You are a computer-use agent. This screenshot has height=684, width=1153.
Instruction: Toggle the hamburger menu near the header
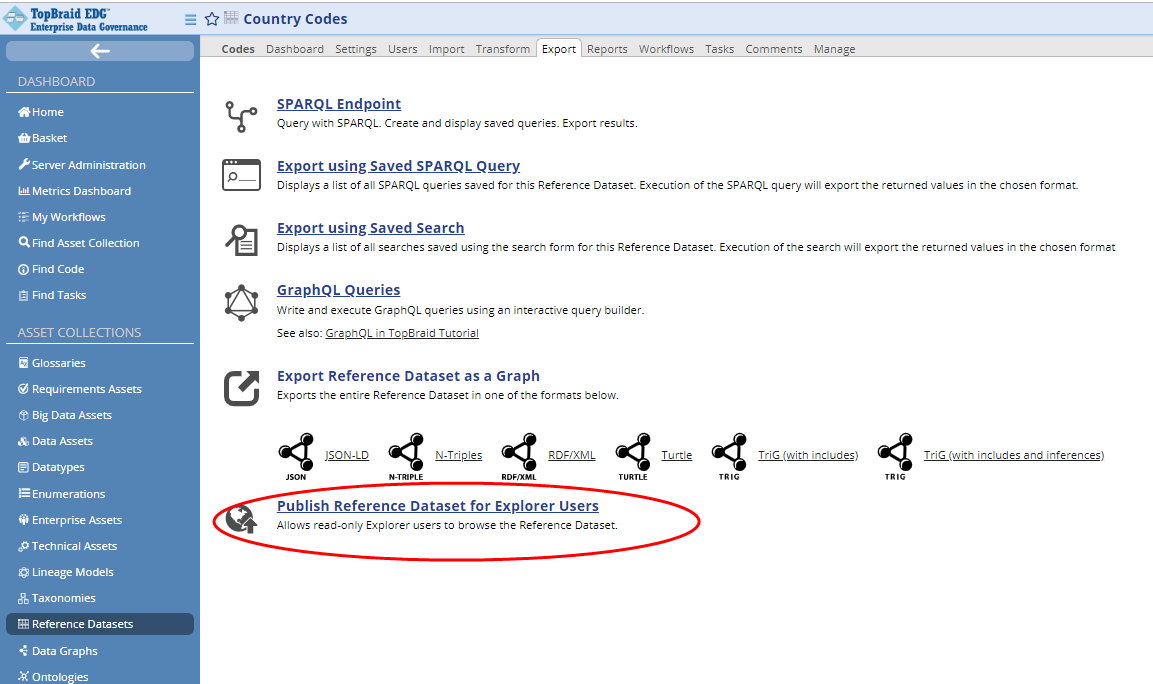(x=189, y=18)
